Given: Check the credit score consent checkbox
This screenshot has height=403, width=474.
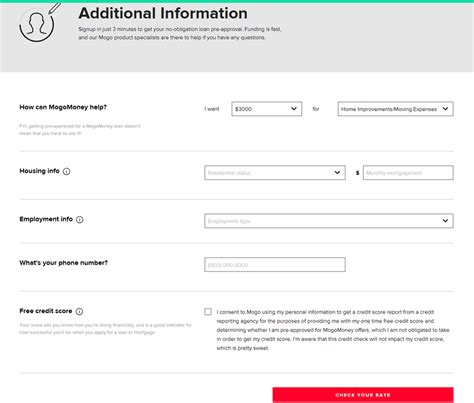Looking at the screenshot, I should click(208, 312).
